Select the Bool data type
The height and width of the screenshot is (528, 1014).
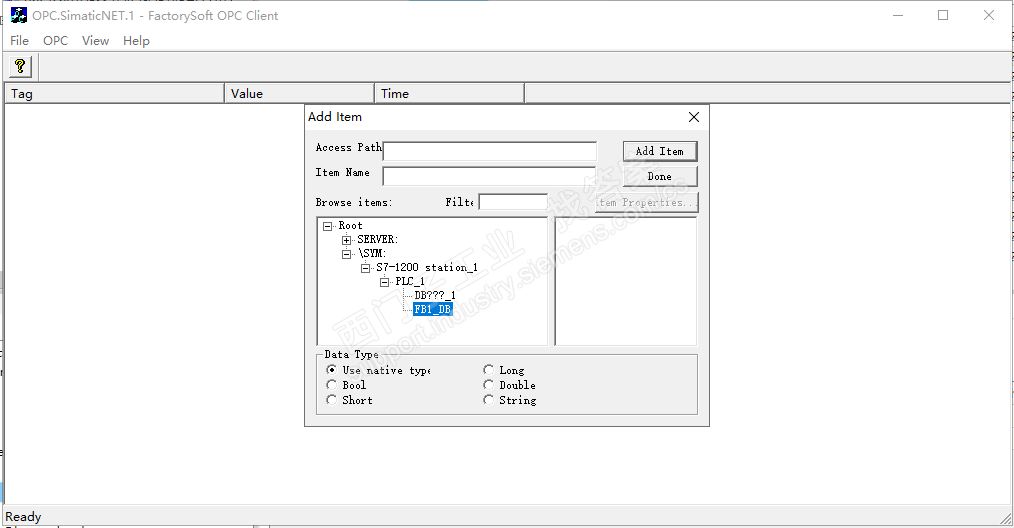[332, 384]
